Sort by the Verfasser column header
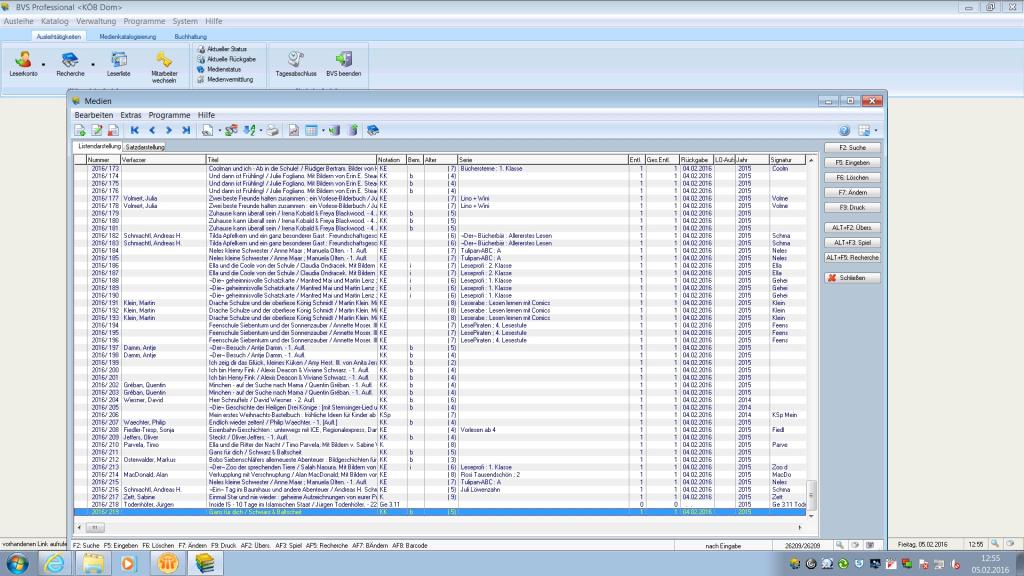This screenshot has width=1024, height=576. pyautogui.click(x=163, y=160)
